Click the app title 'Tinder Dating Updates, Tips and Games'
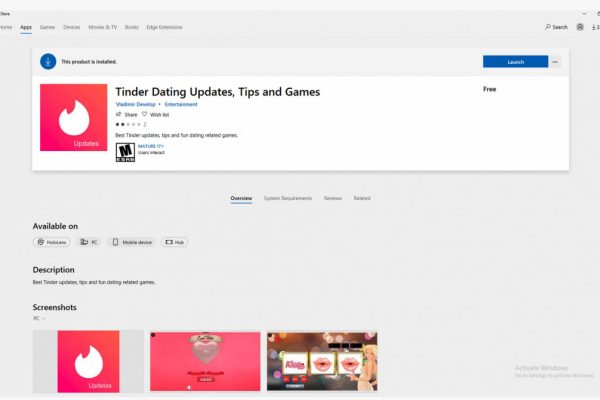Viewport: 600px width, 400px height. [x=218, y=92]
